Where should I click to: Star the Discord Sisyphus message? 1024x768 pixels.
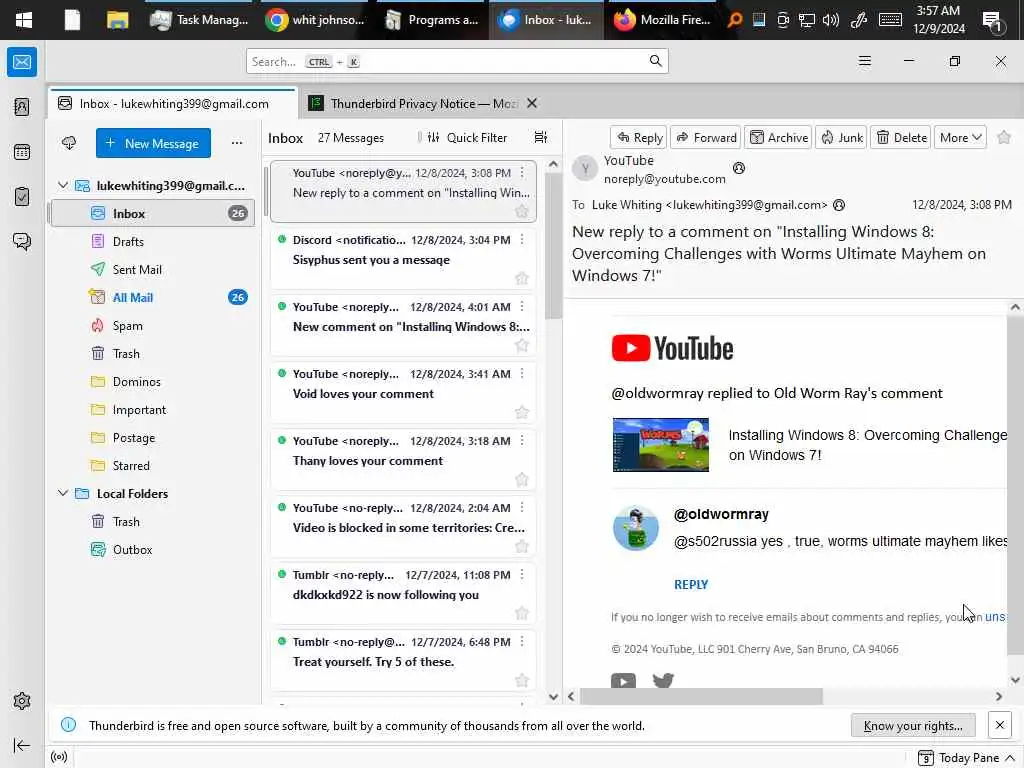[521, 278]
